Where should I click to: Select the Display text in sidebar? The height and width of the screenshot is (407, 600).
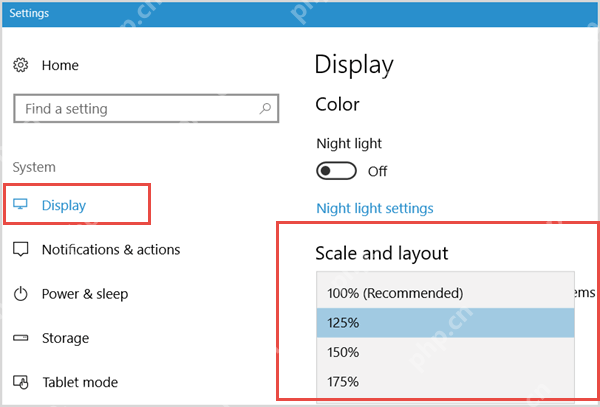[64, 205]
